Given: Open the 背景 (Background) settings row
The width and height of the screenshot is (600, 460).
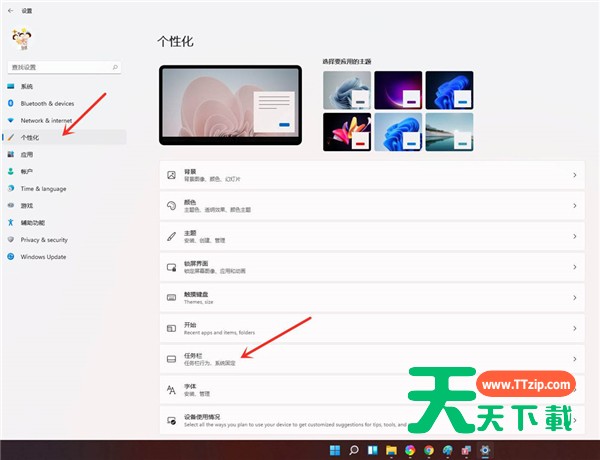Looking at the screenshot, I should tap(372, 175).
